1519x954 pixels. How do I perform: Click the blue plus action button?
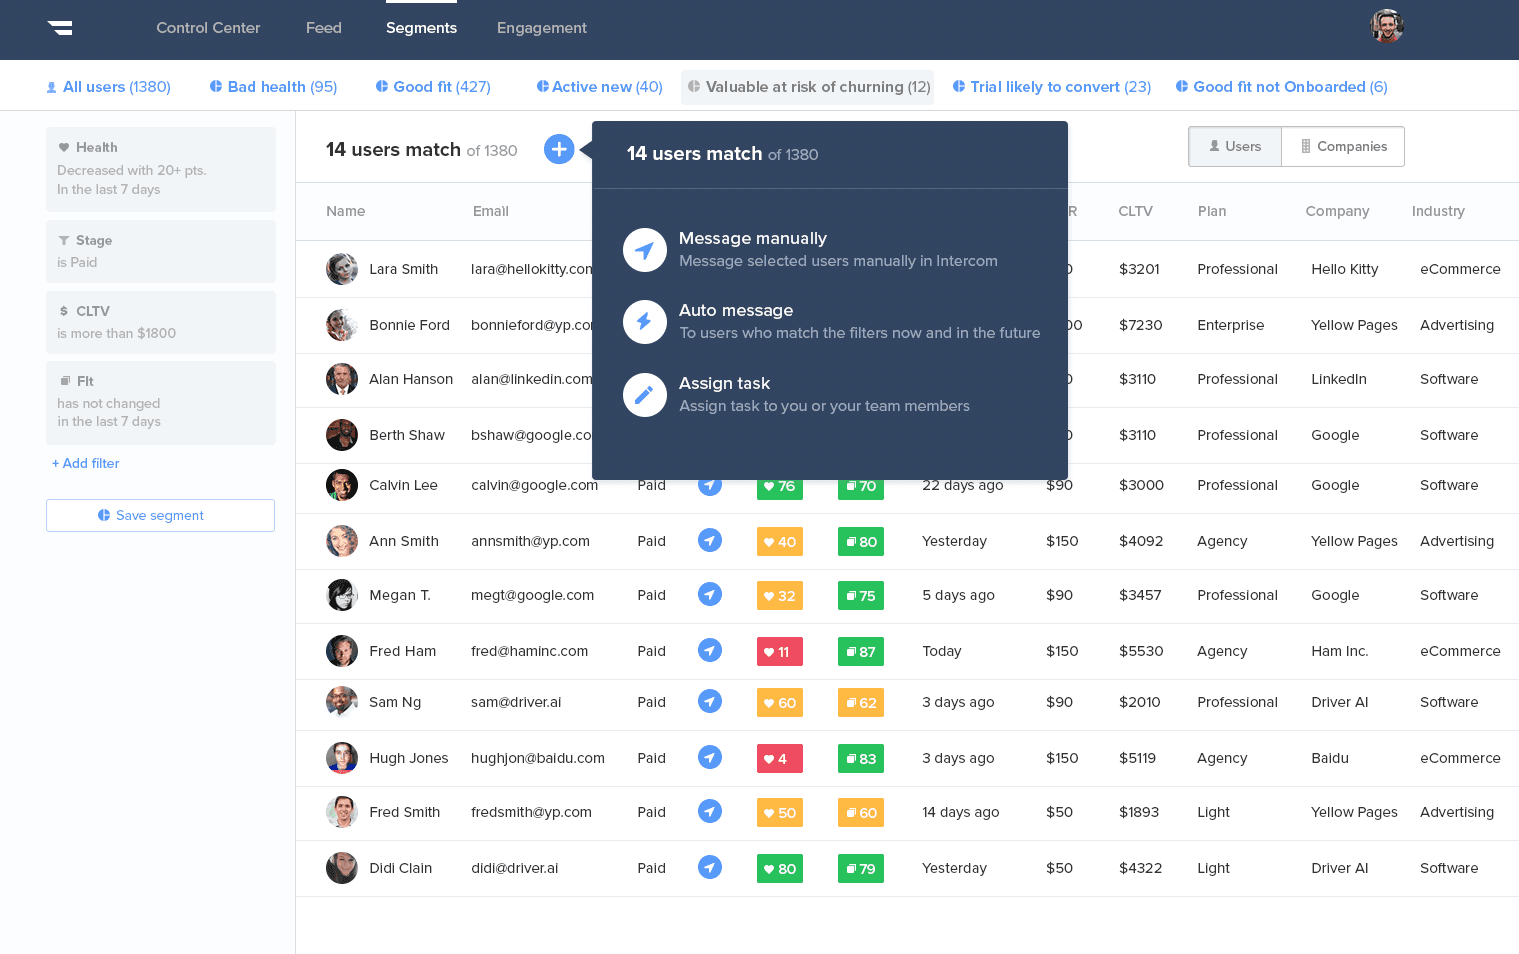pyautogui.click(x=559, y=149)
